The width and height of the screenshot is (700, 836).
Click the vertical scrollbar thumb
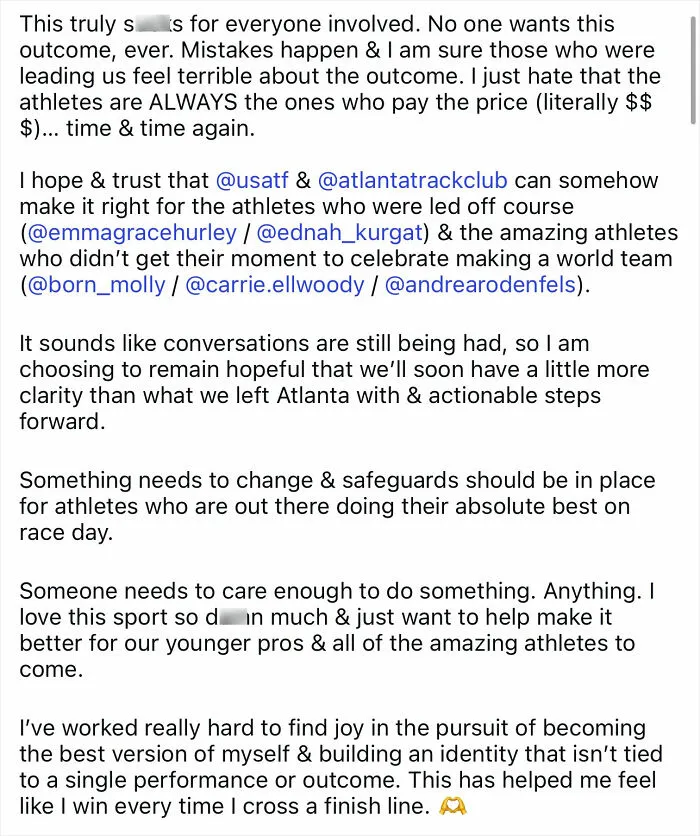(x=693, y=69)
